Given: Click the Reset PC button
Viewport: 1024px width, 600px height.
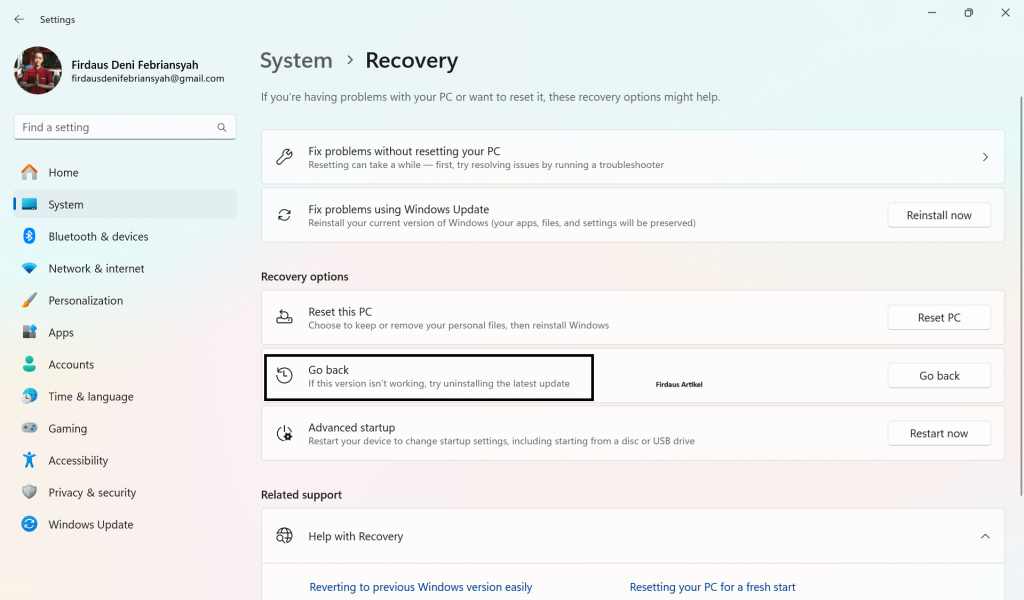Looking at the screenshot, I should (938, 317).
